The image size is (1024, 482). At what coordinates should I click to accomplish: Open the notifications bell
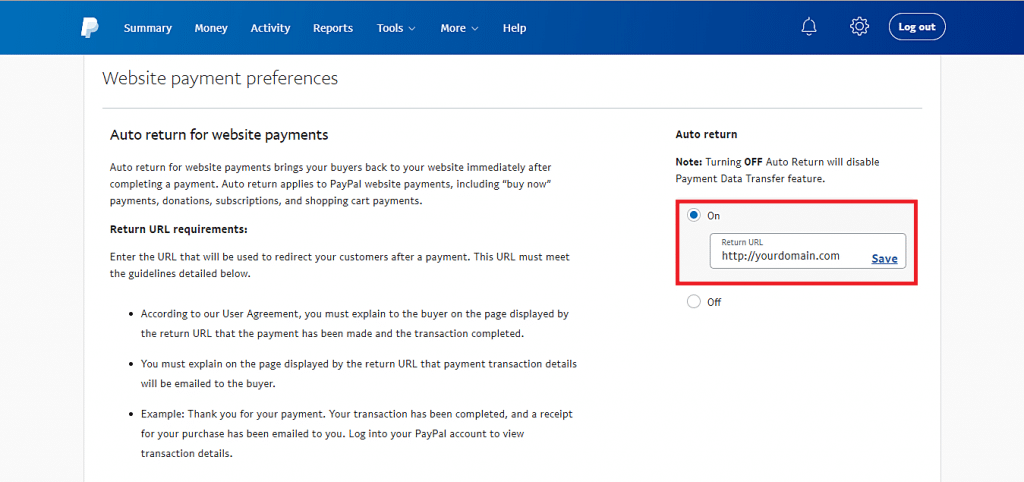coord(809,27)
